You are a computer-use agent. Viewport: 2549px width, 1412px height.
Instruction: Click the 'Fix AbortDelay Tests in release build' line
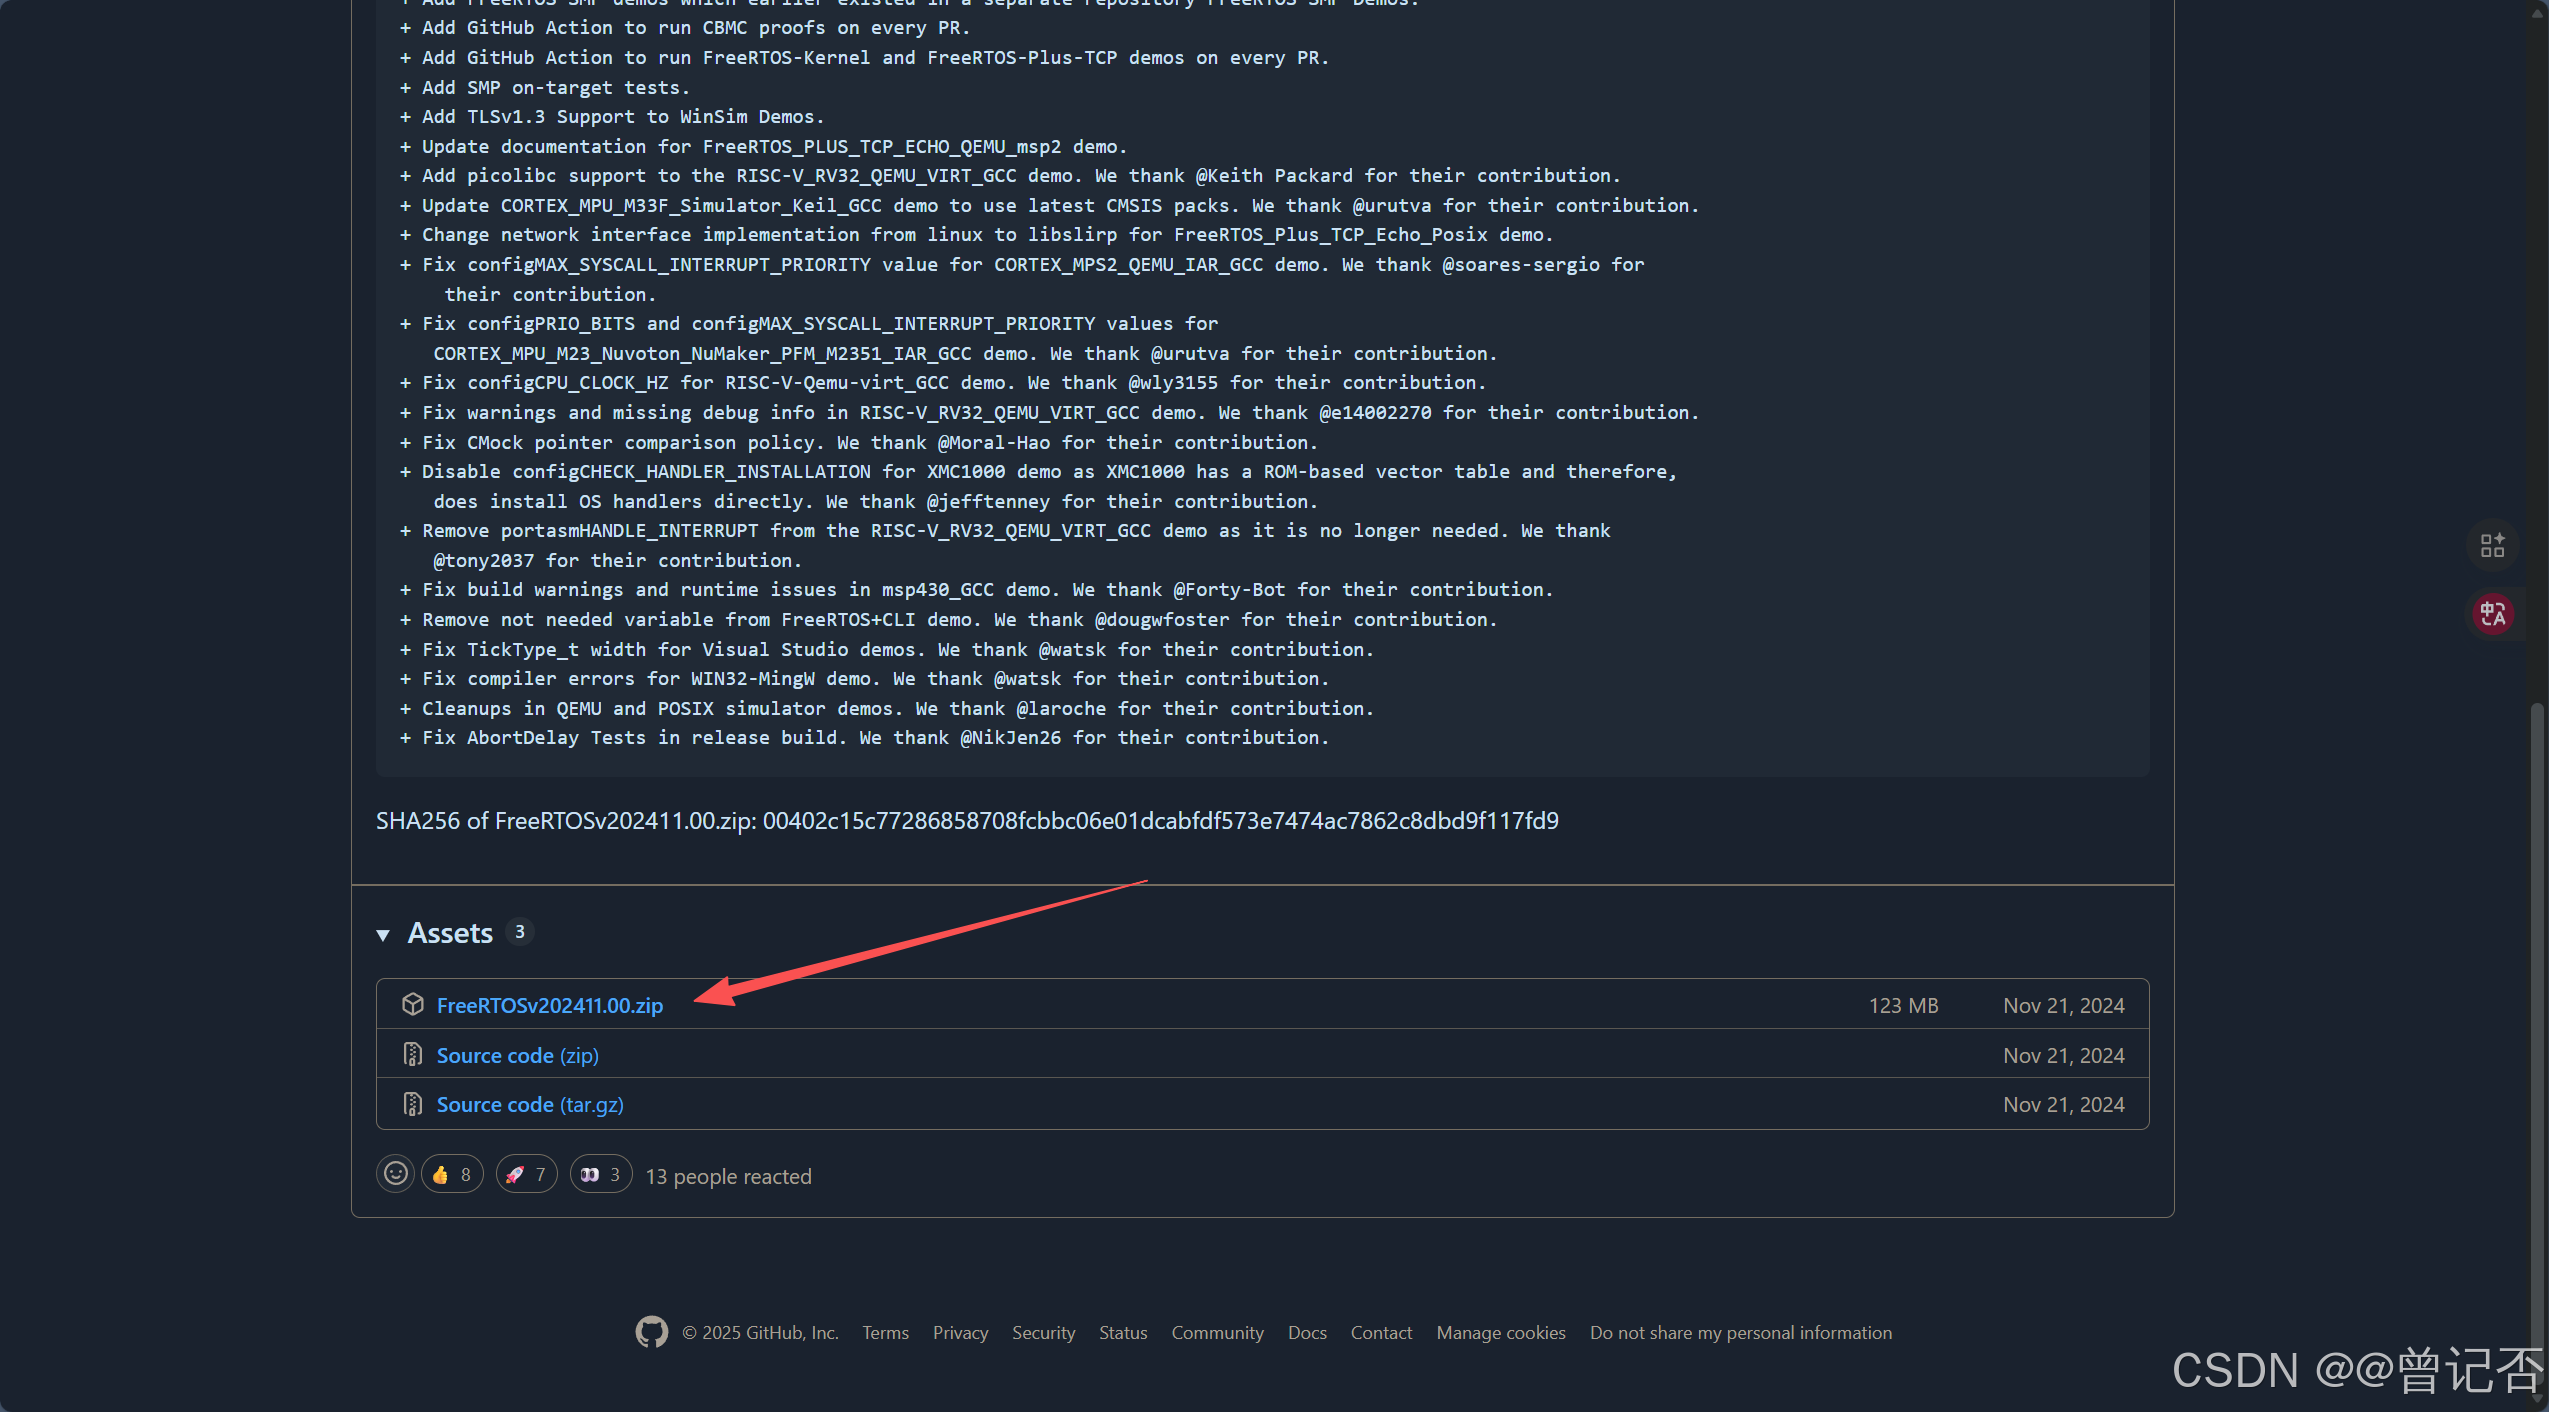[x=864, y=737]
